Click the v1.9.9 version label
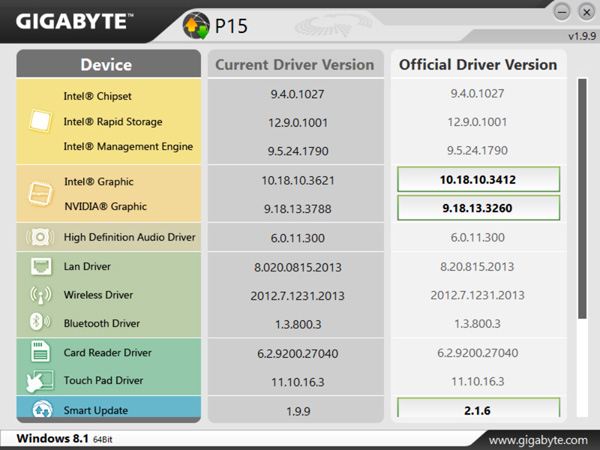The width and height of the screenshot is (600, 450). point(582,36)
